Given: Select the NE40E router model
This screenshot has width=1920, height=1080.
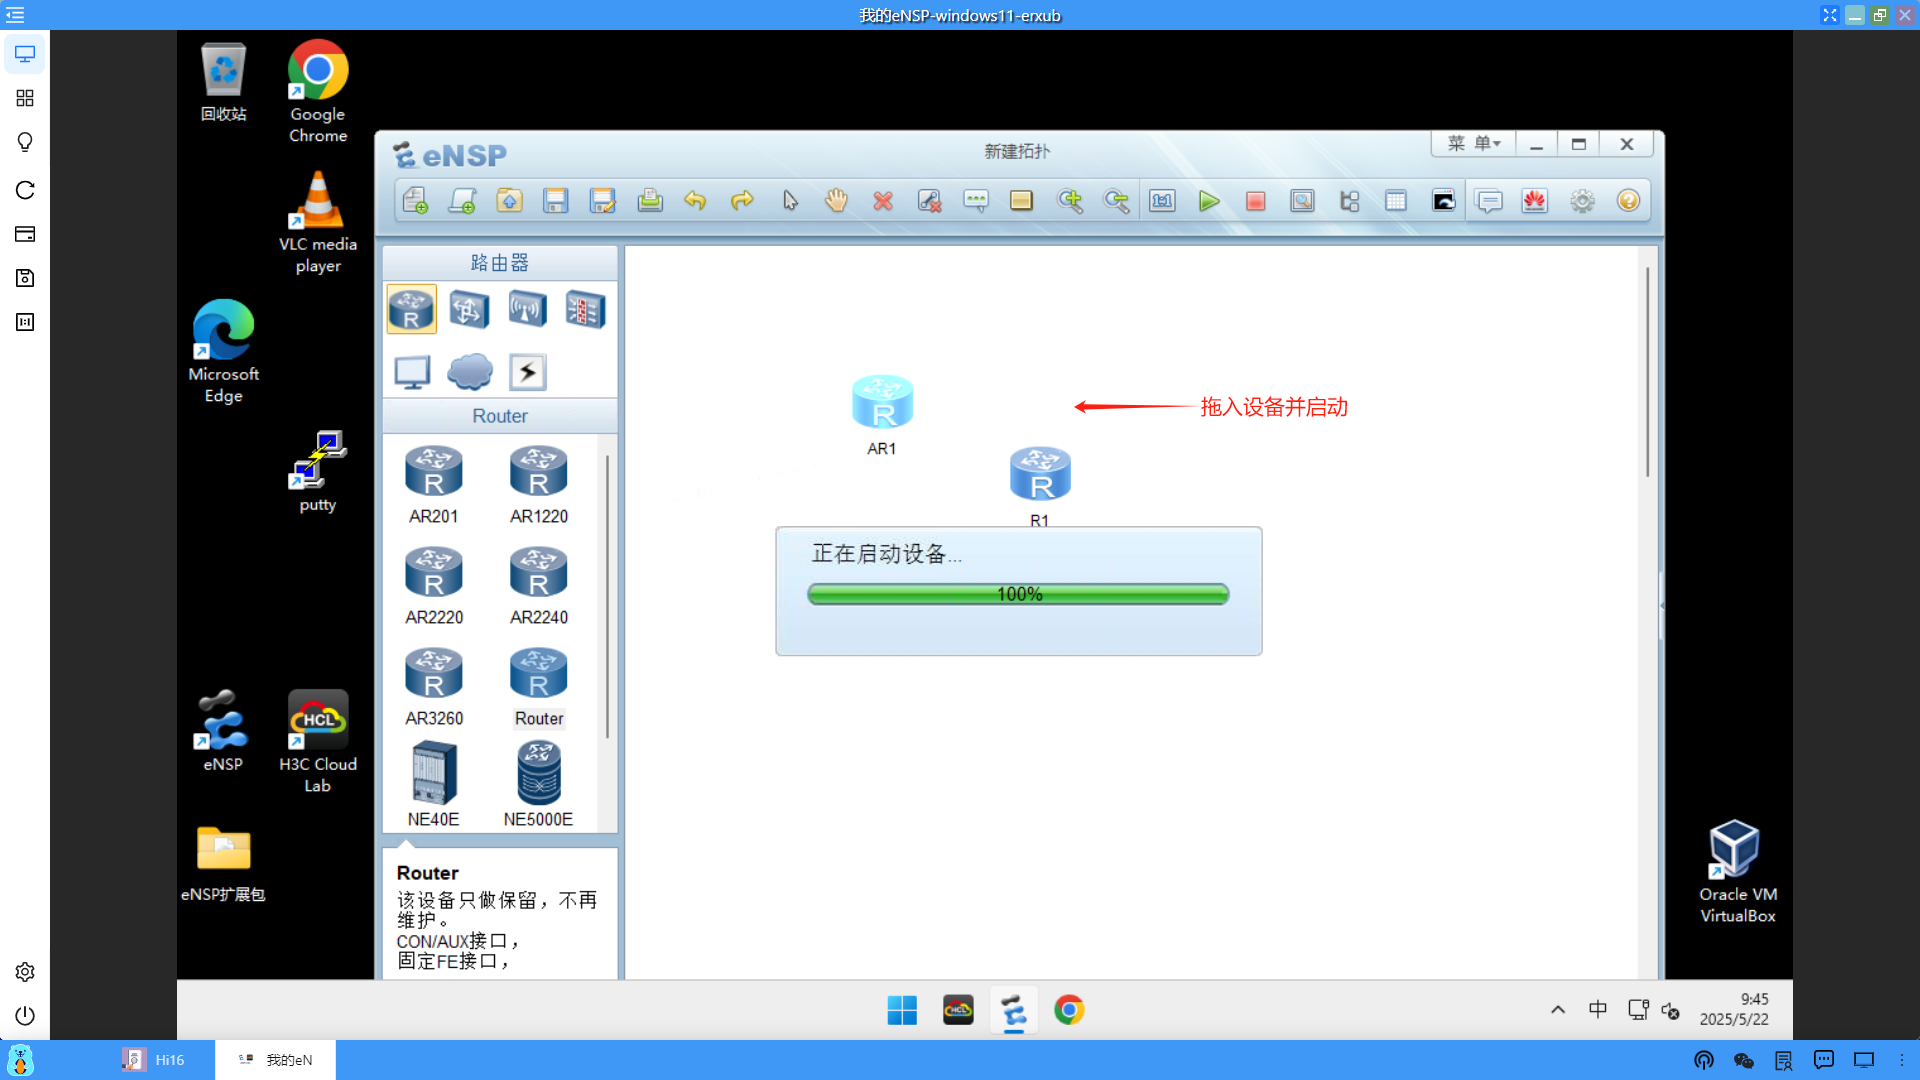Looking at the screenshot, I should pos(433,773).
